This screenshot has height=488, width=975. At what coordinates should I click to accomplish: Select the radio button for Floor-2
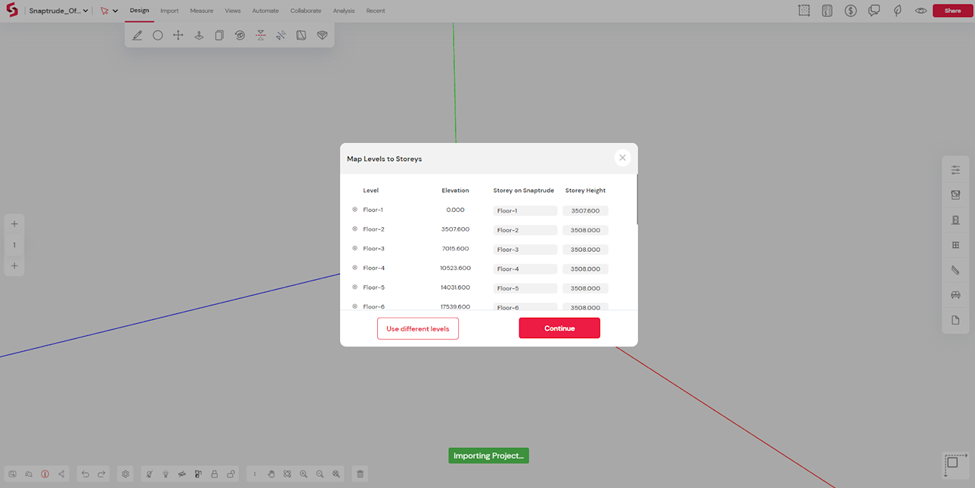[355, 229]
